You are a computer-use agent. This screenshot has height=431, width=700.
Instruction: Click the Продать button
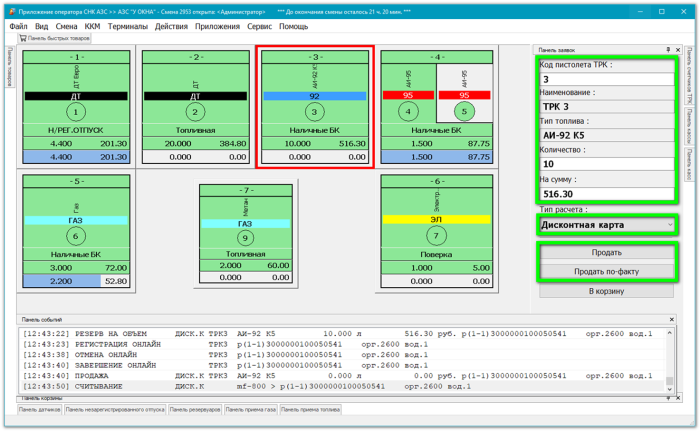pos(607,252)
